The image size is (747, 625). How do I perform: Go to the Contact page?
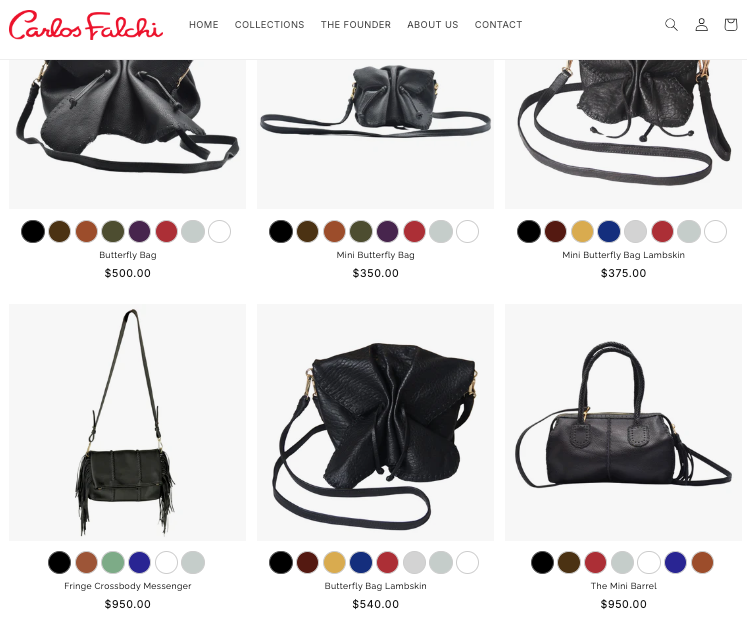pyautogui.click(x=498, y=25)
